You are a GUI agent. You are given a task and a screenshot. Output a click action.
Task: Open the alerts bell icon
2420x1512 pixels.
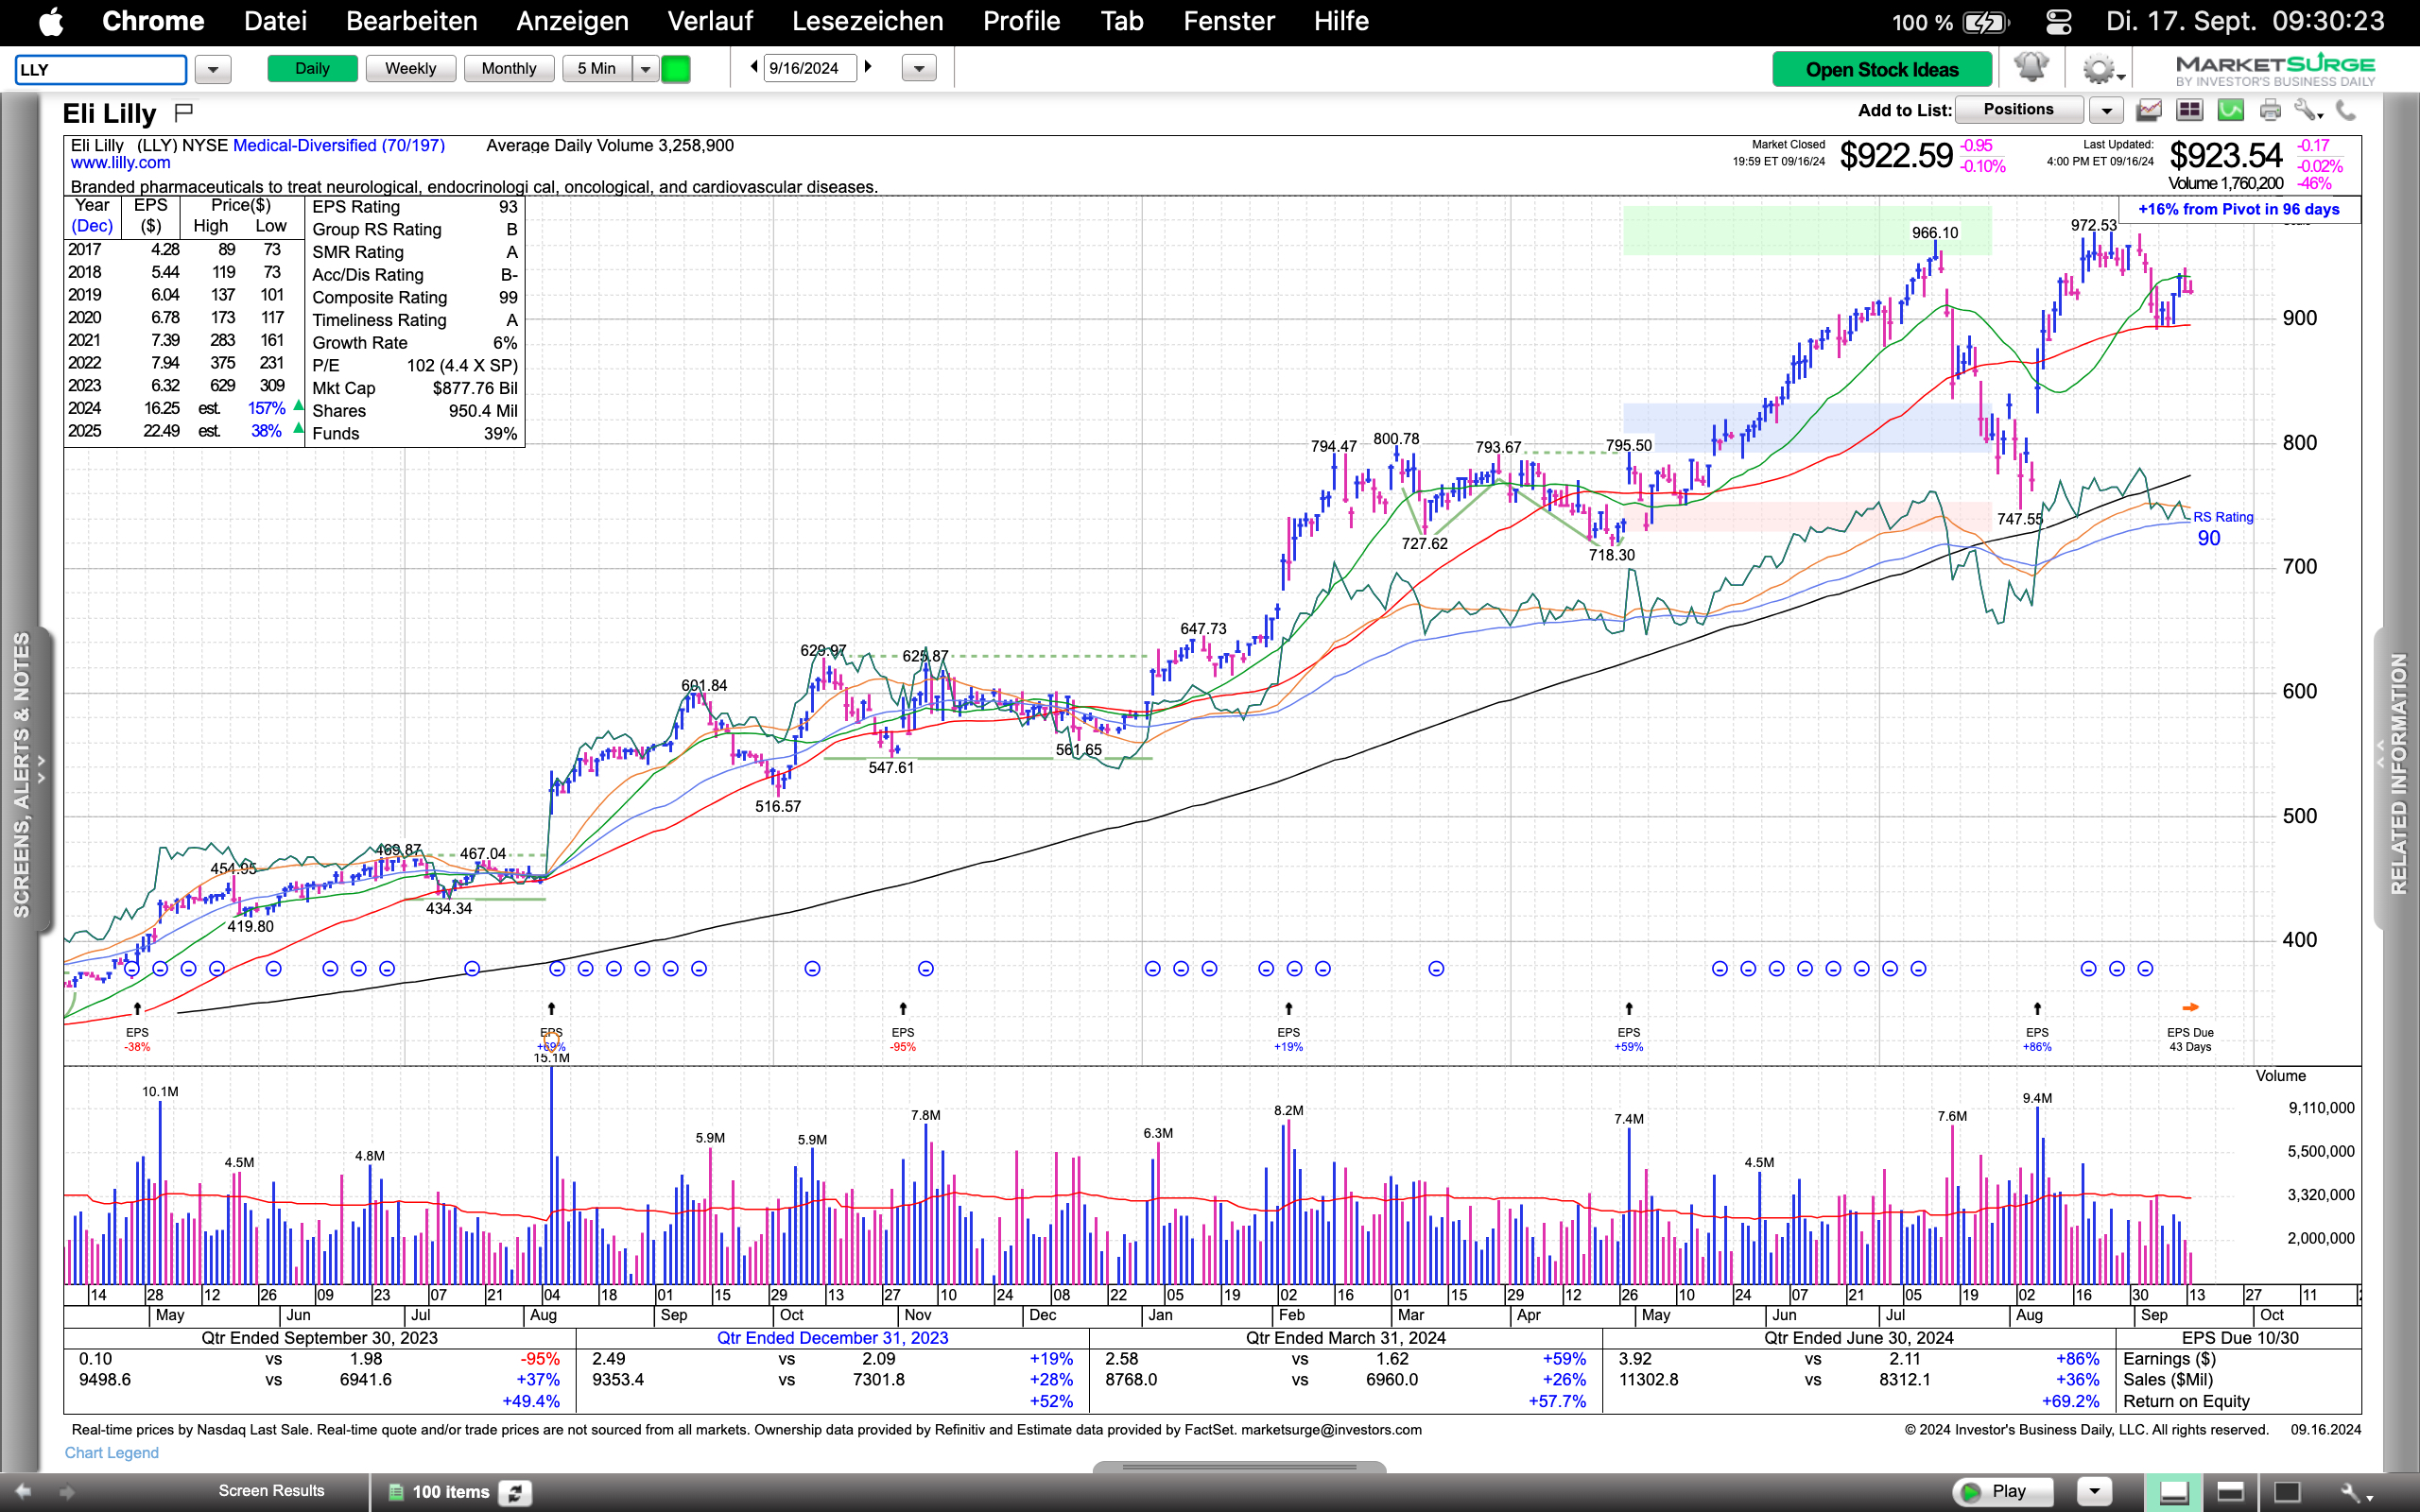[x=2031, y=68]
